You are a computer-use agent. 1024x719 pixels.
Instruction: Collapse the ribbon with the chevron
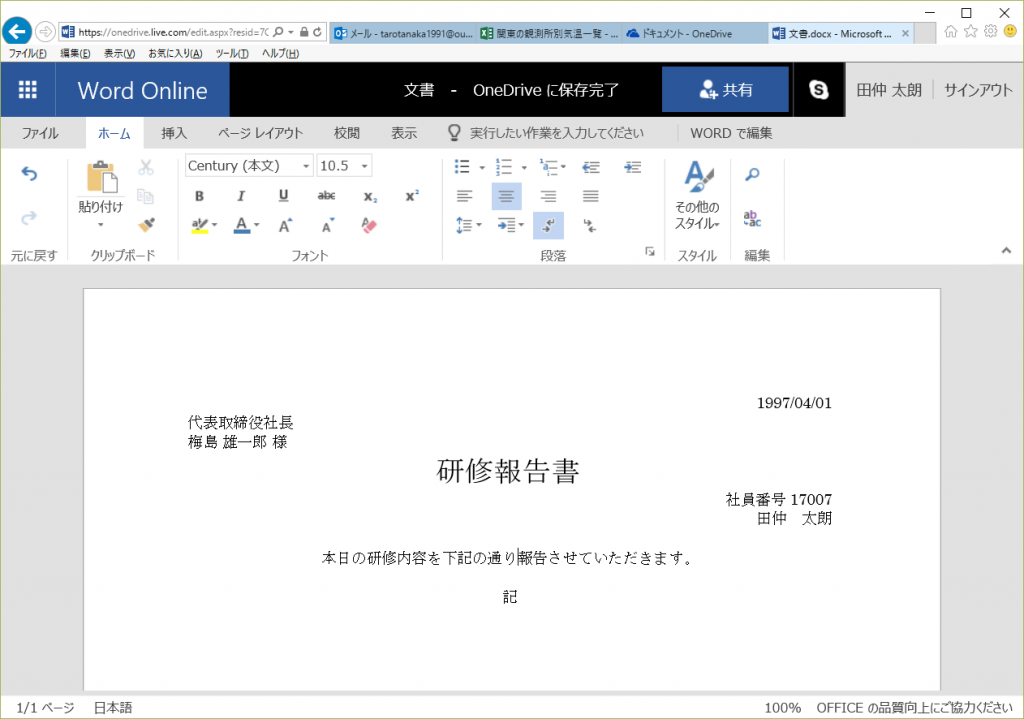click(1006, 251)
